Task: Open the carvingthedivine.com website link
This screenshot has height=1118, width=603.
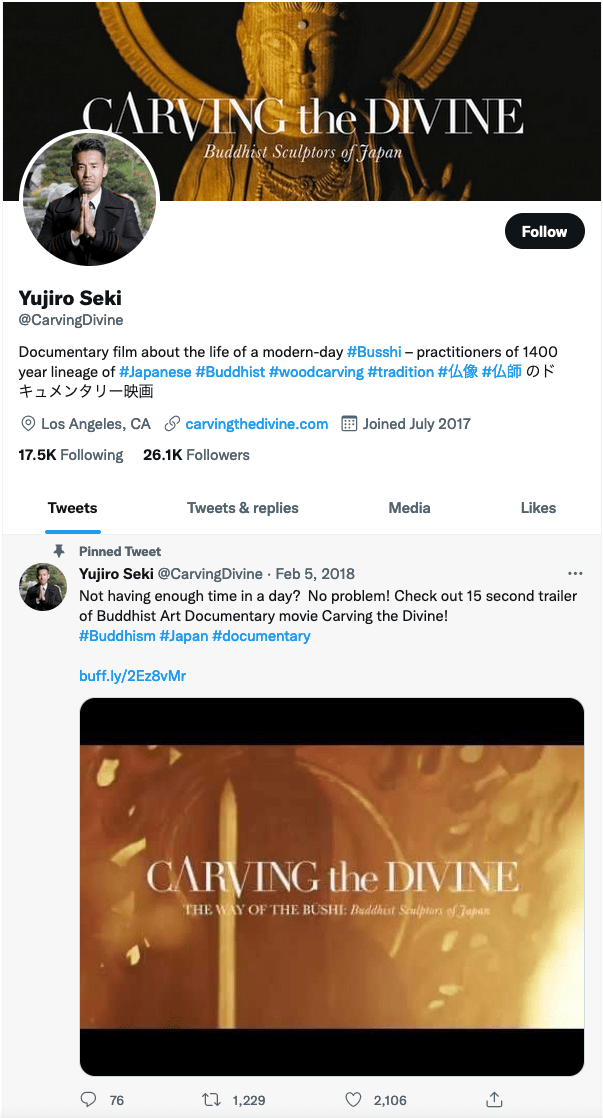Action: click(x=256, y=424)
